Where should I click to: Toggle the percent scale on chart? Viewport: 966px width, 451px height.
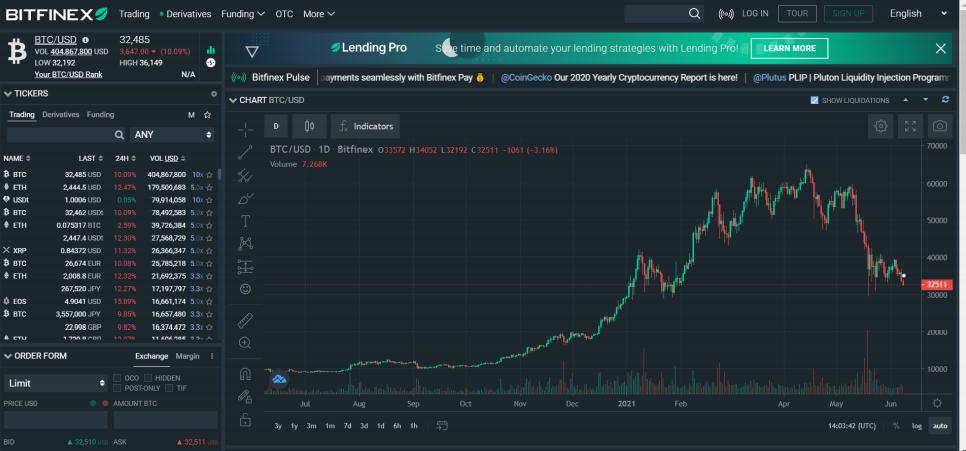coord(896,426)
